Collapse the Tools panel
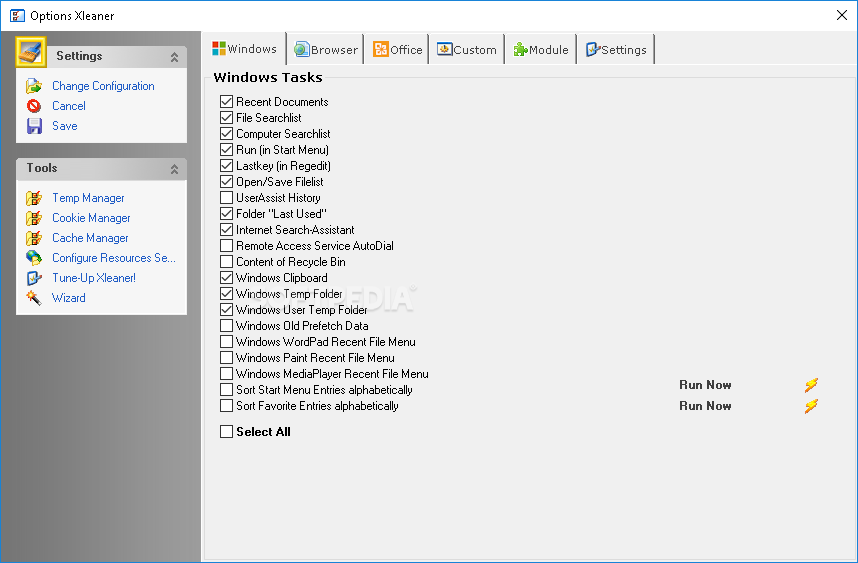This screenshot has height=563, width=858. (x=174, y=169)
